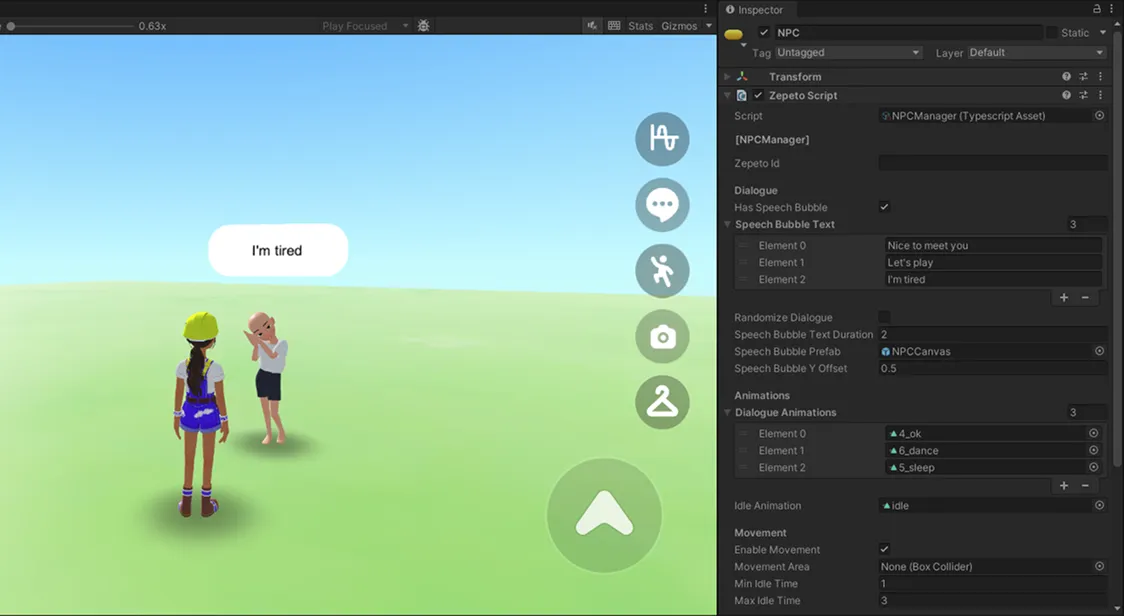This screenshot has height=616, width=1124.
Task: Uncheck Has Speech Bubble
Action: [x=885, y=207]
